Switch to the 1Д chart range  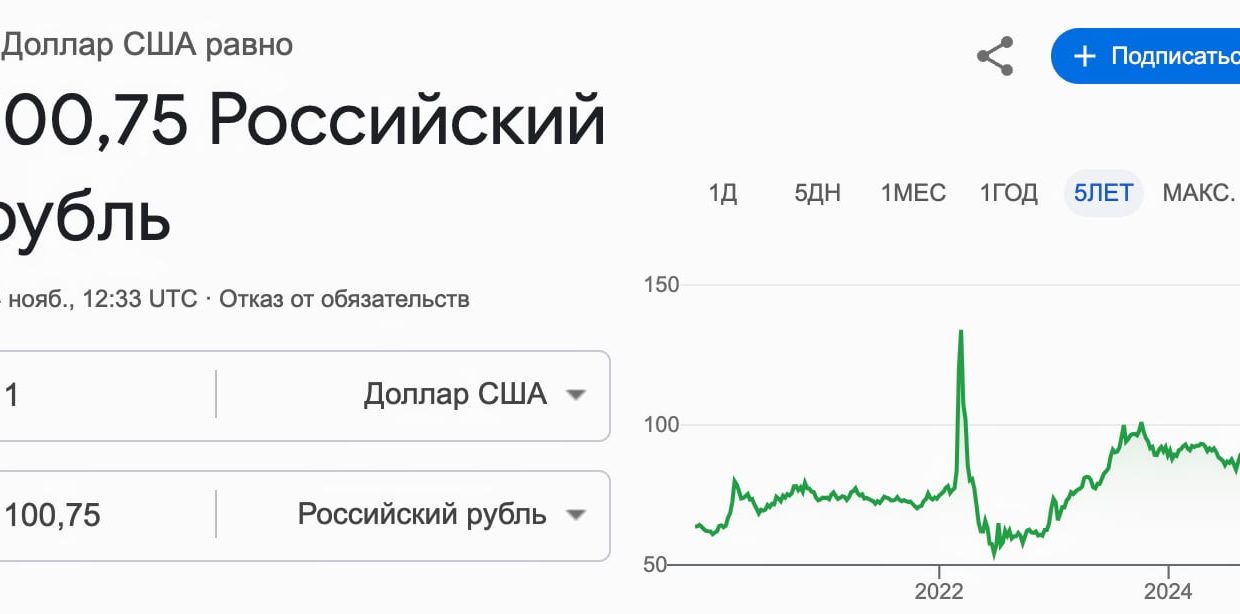click(723, 193)
